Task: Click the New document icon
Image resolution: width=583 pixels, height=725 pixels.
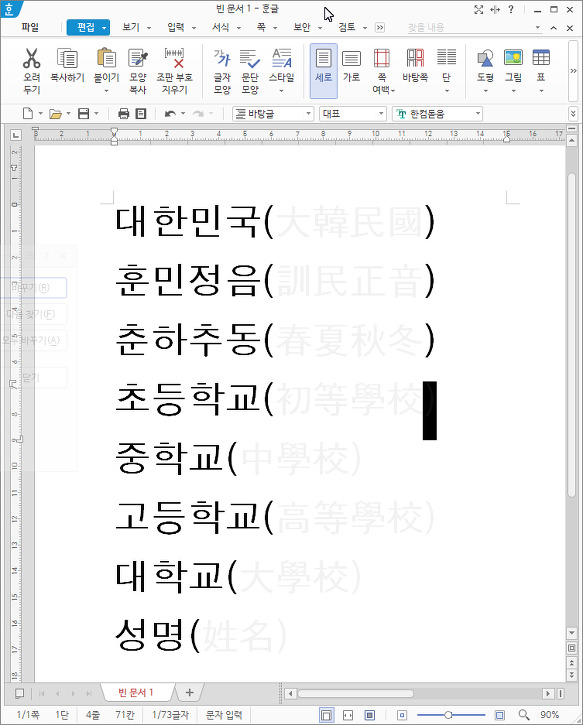Action: 28,113
